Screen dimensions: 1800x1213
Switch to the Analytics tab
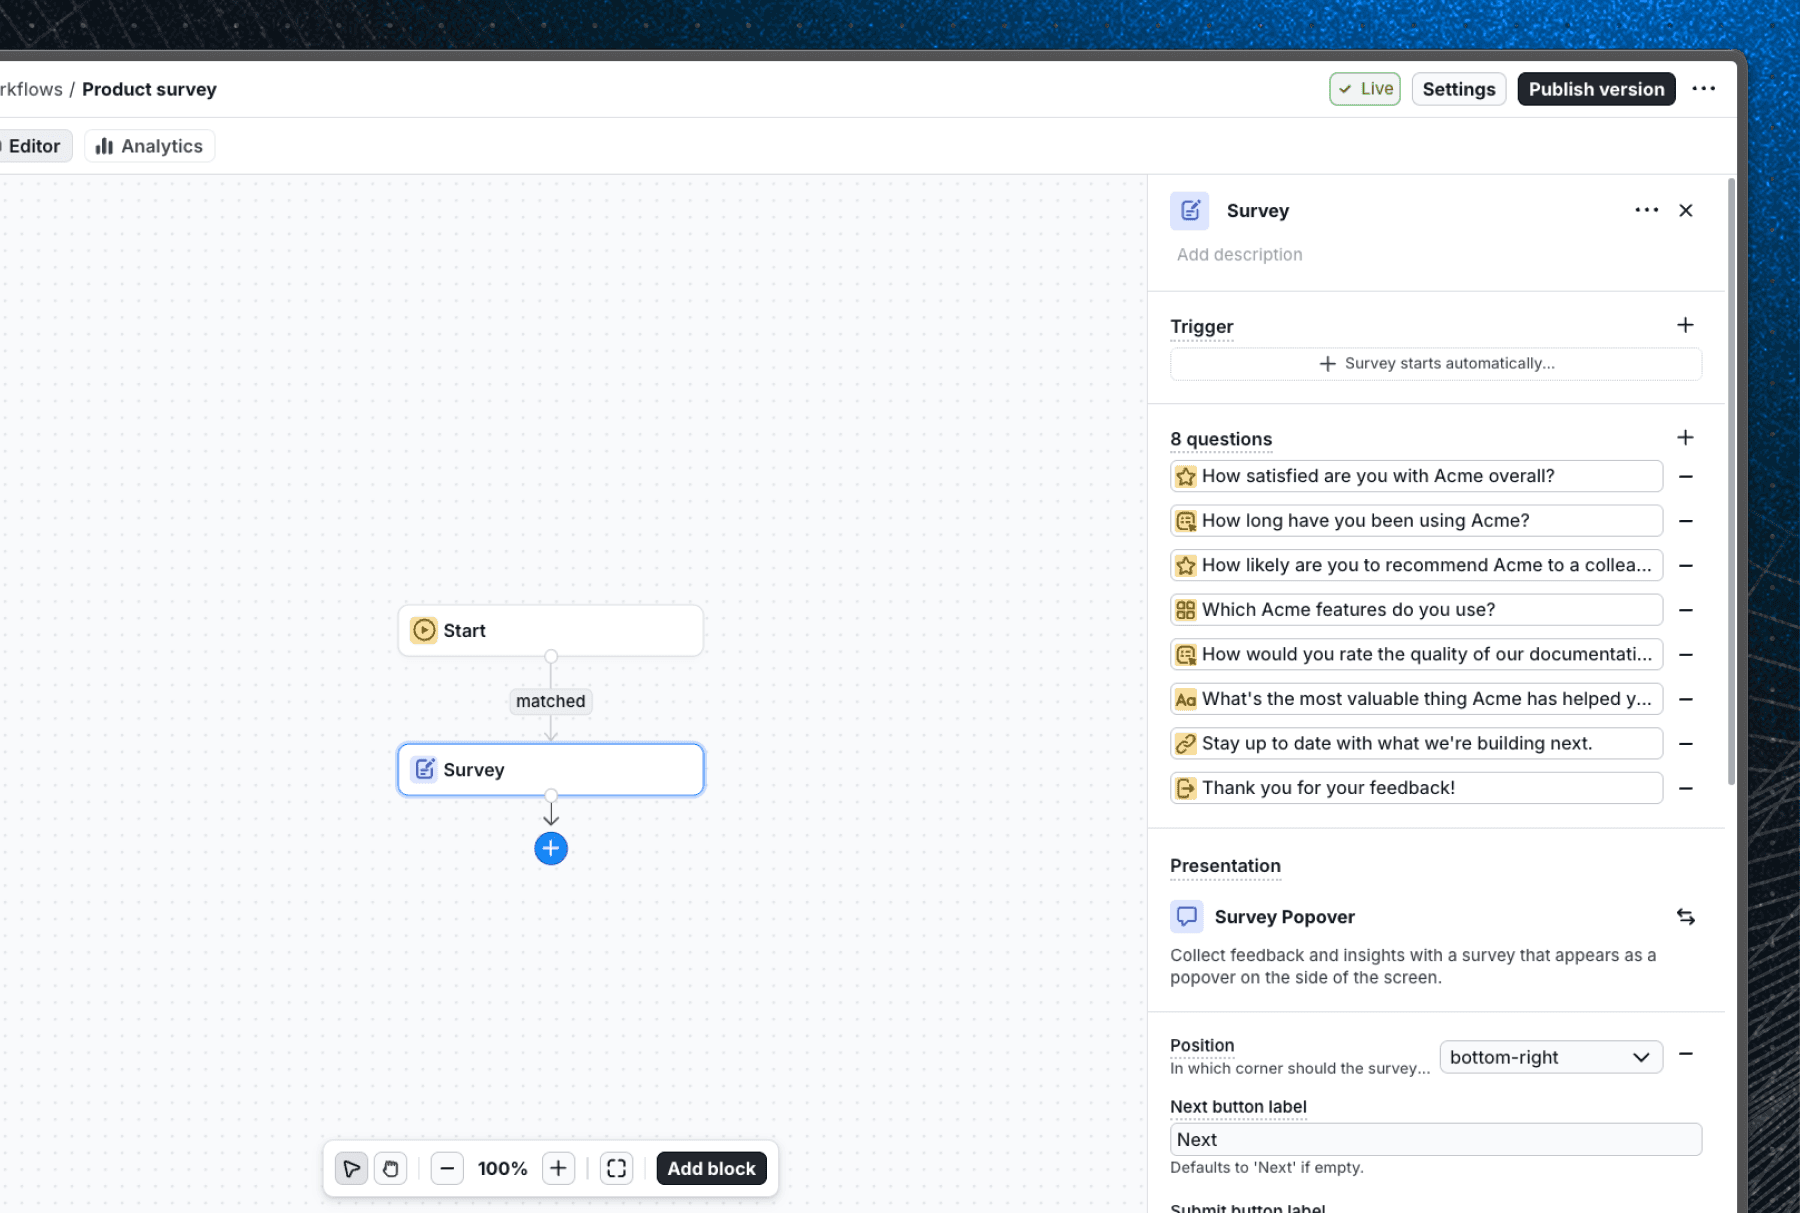pyautogui.click(x=149, y=145)
